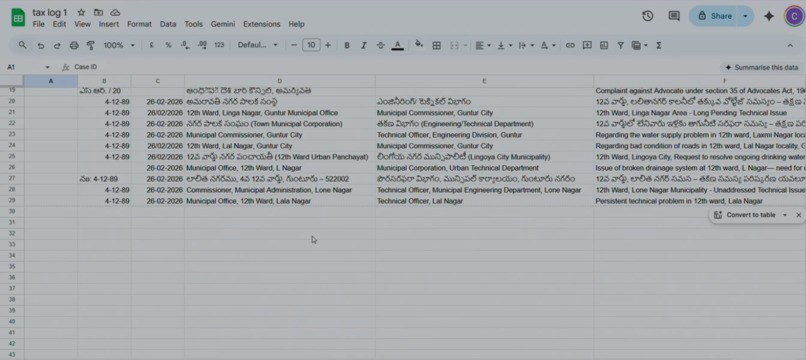Open the Data menu
806x360 pixels.
[168, 24]
